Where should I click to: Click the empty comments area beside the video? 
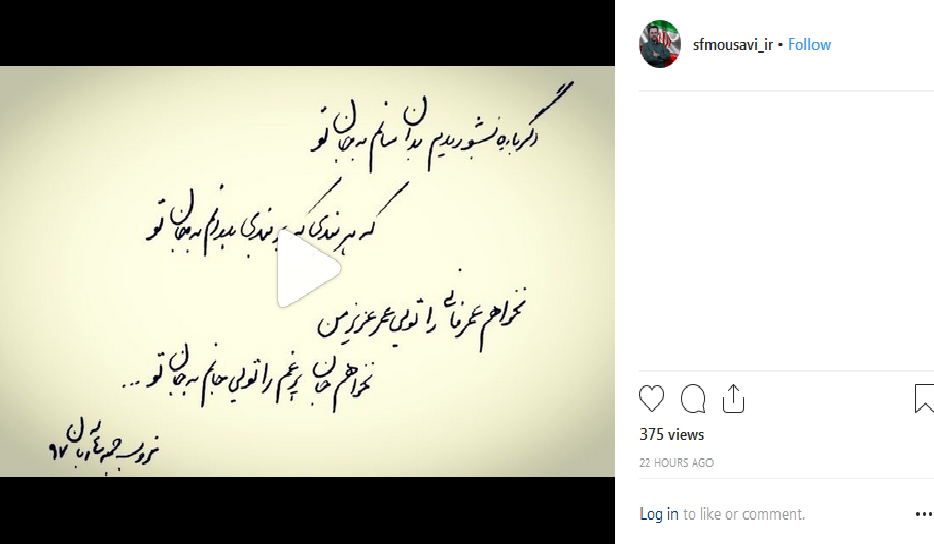click(786, 231)
